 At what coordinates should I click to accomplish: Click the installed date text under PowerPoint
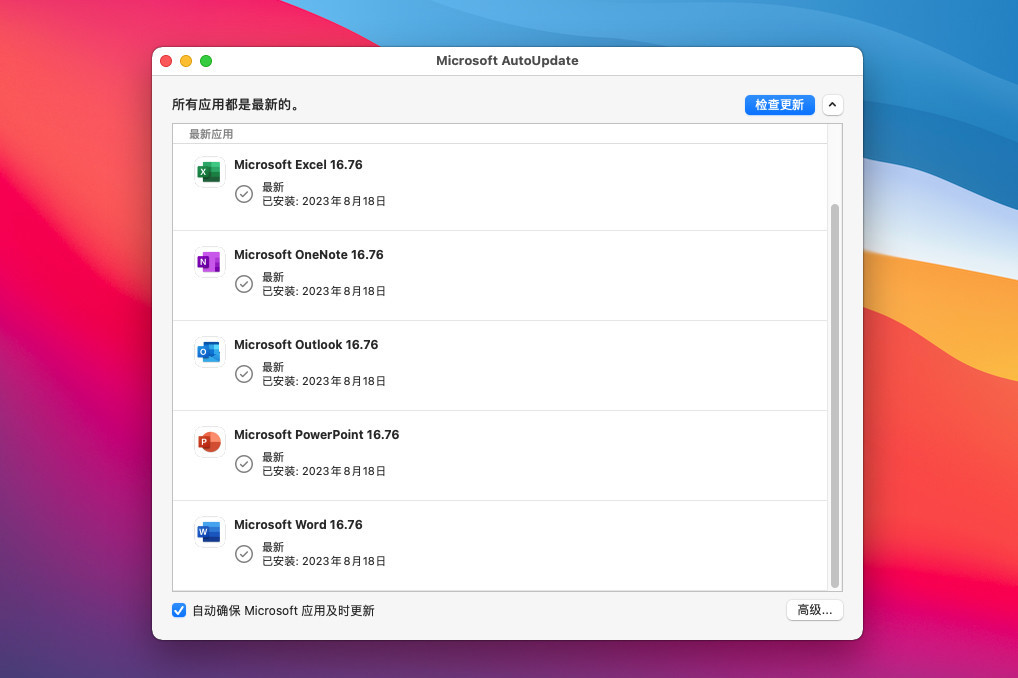[x=324, y=471]
